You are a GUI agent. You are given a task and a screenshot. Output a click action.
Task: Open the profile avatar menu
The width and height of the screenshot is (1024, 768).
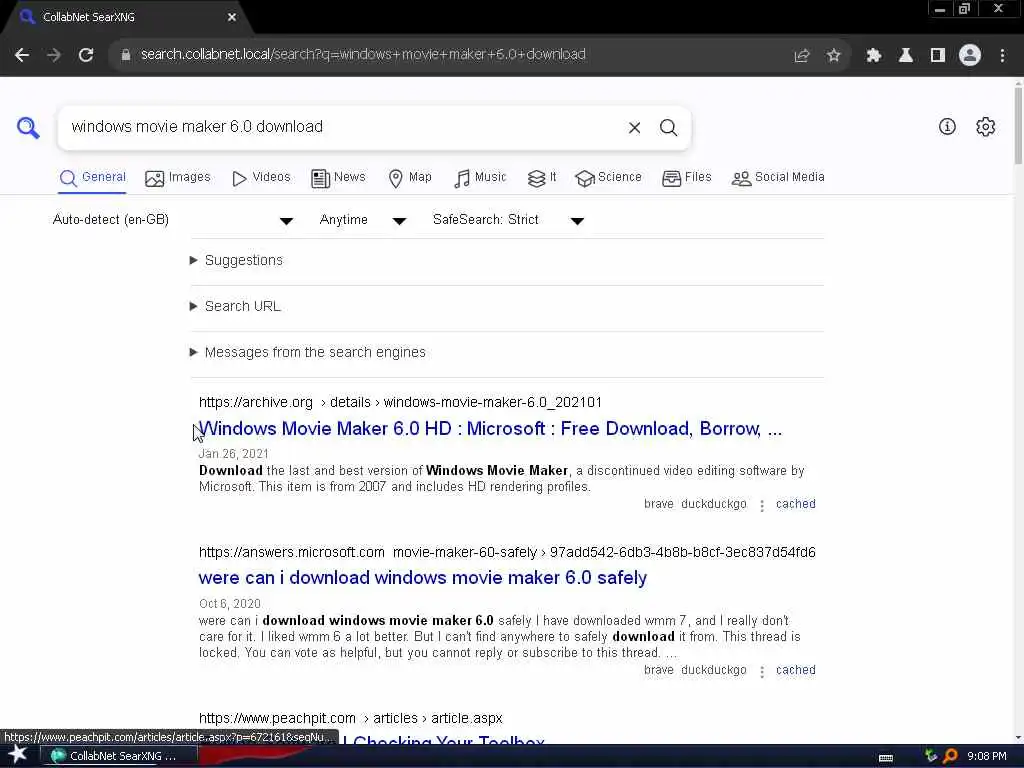[970, 55]
